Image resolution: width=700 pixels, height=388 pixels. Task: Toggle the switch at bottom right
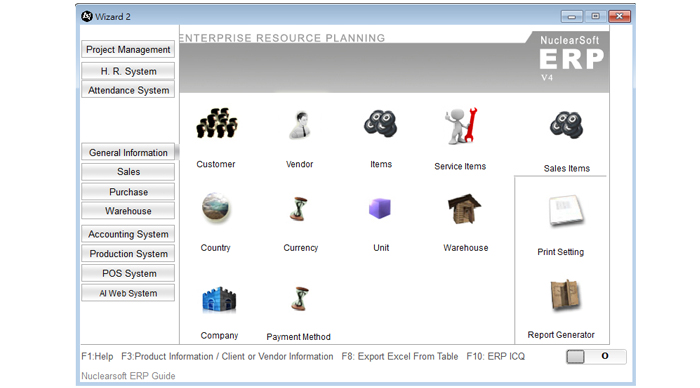596,356
